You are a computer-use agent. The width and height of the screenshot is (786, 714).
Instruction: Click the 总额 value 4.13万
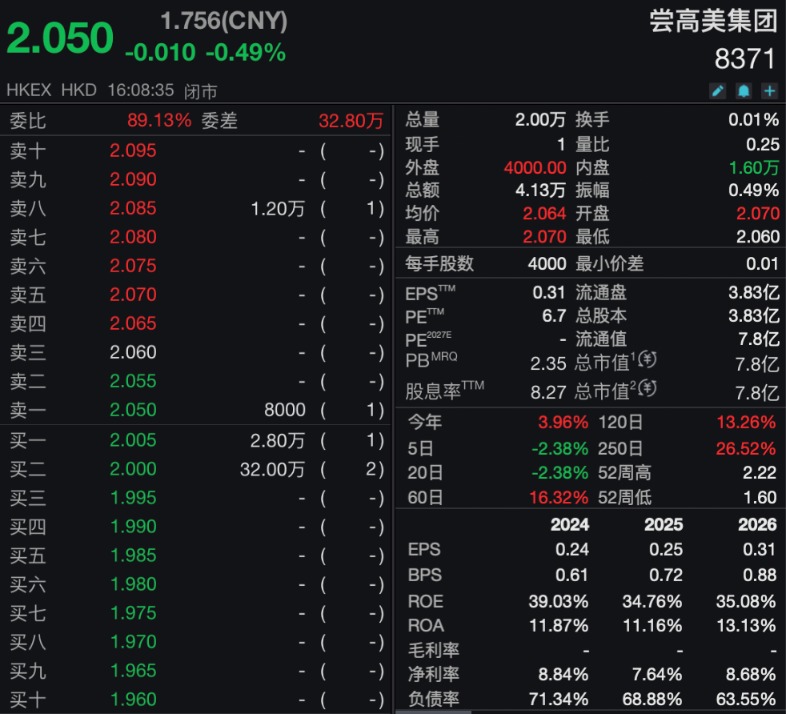(x=540, y=190)
